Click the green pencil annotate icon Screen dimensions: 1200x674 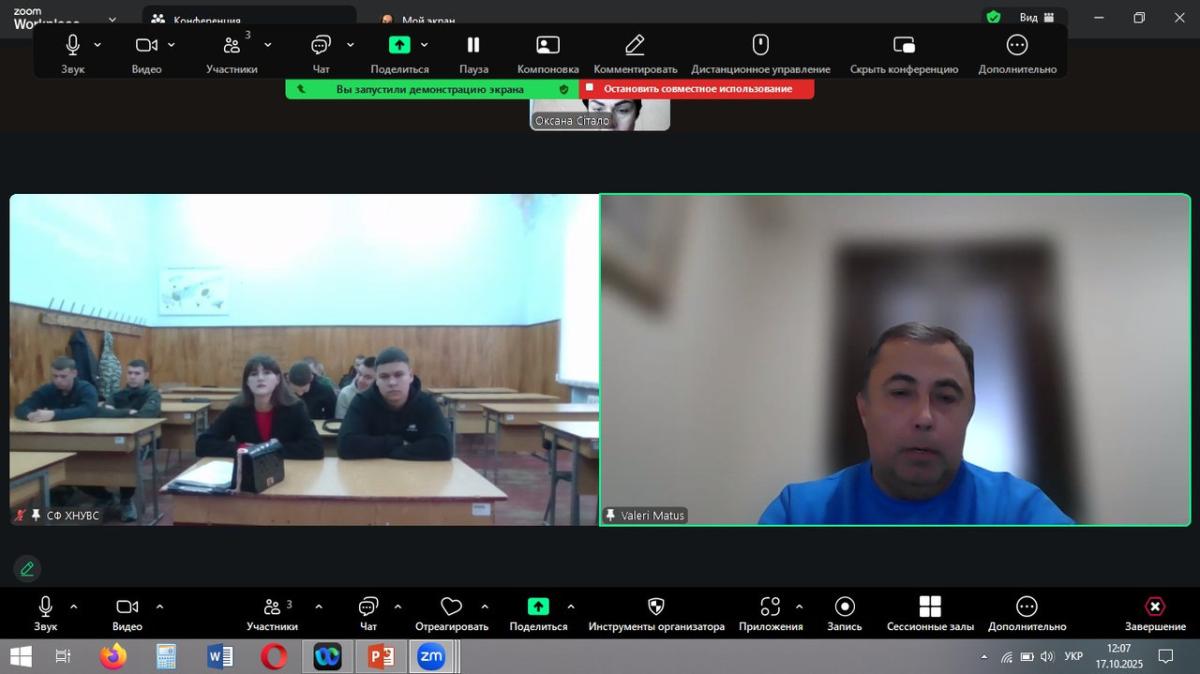coord(27,568)
